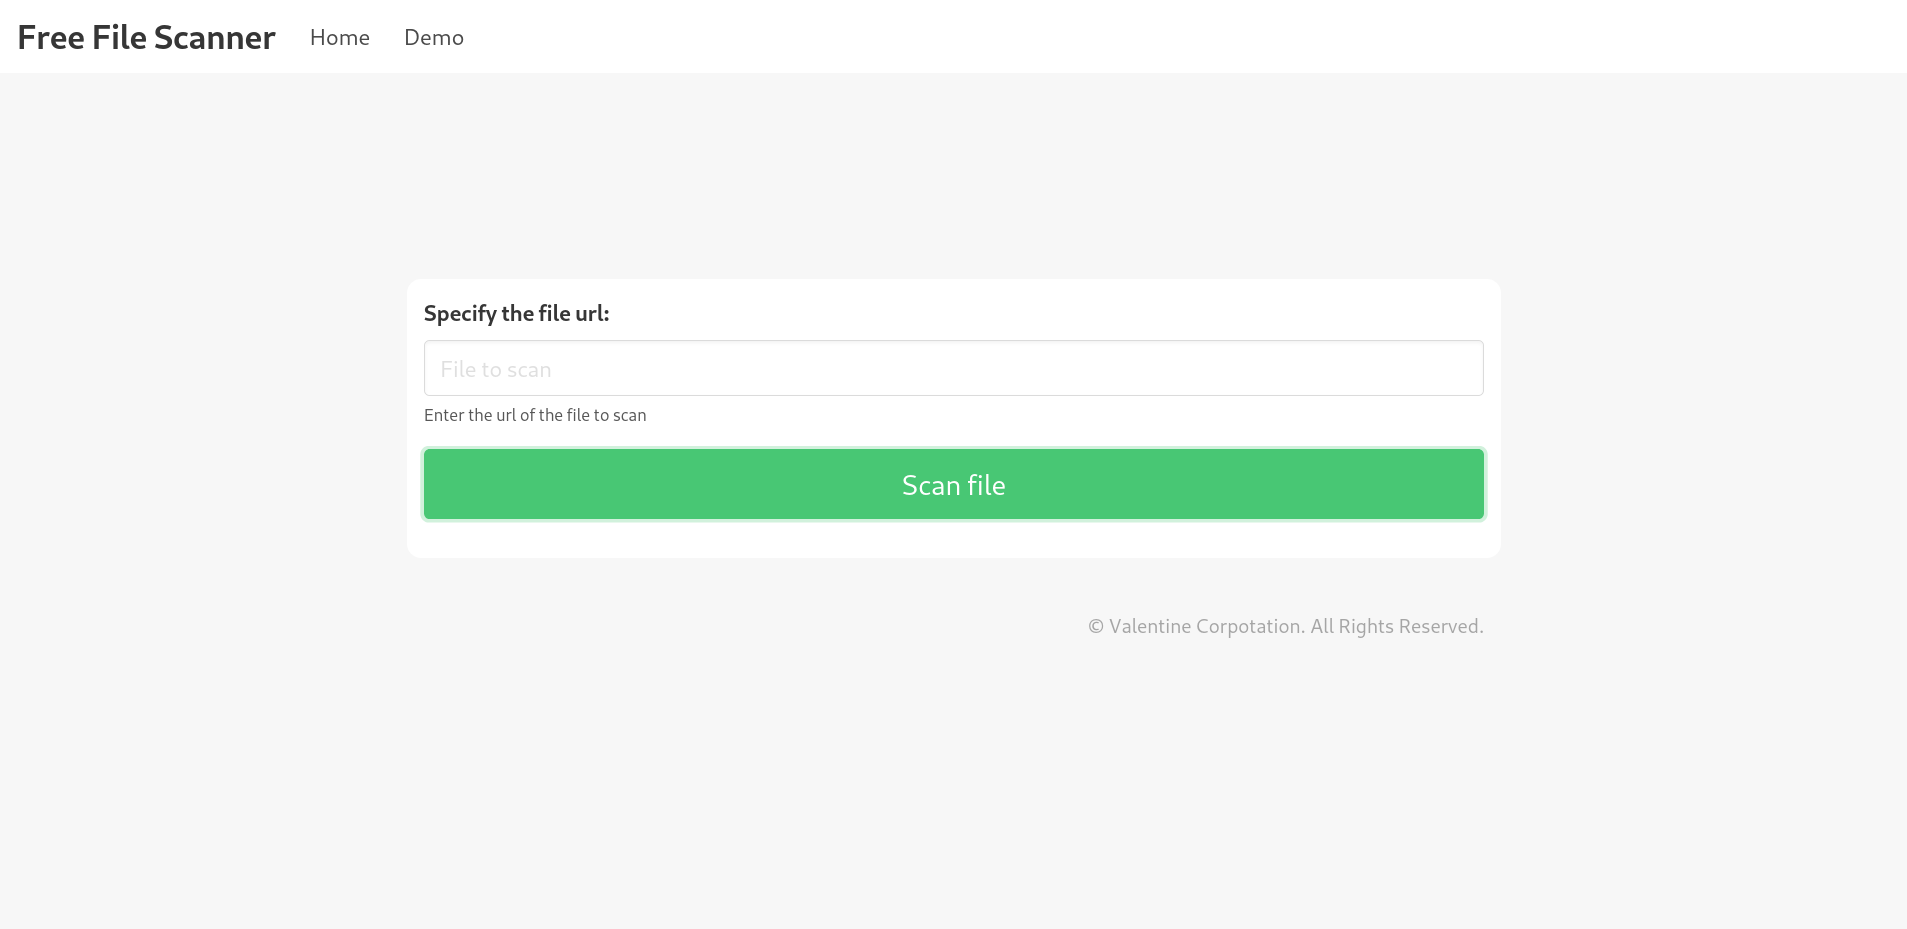Go to the Demo page
Image resolution: width=1907 pixels, height=929 pixels.
pos(434,37)
